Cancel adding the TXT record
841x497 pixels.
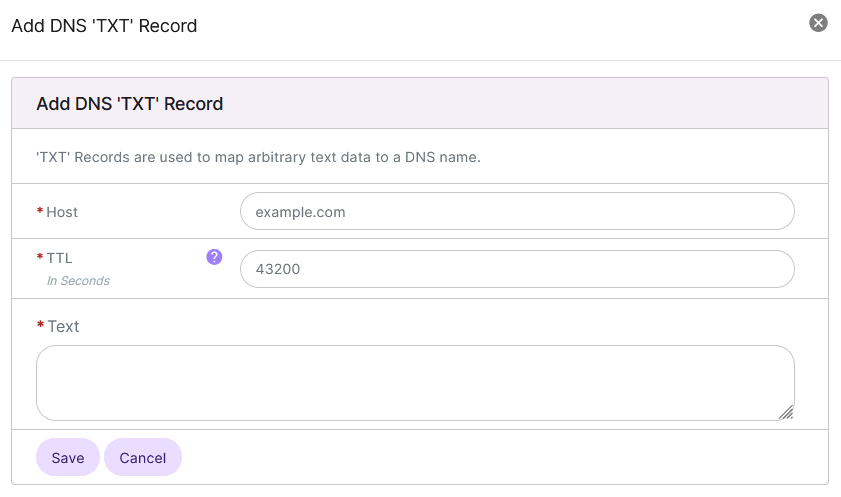click(x=143, y=457)
